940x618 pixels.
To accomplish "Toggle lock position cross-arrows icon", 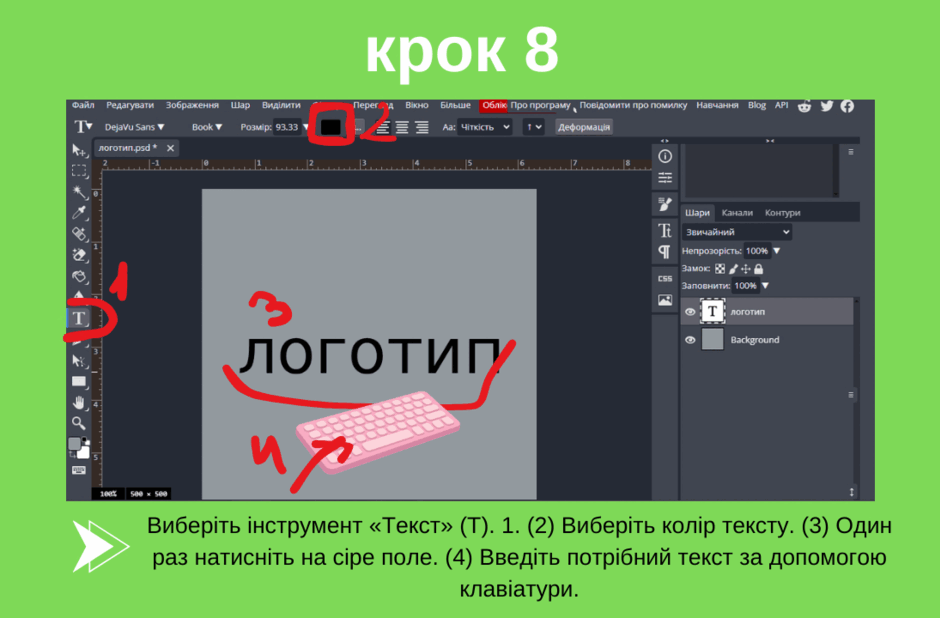I will pyautogui.click(x=746, y=269).
